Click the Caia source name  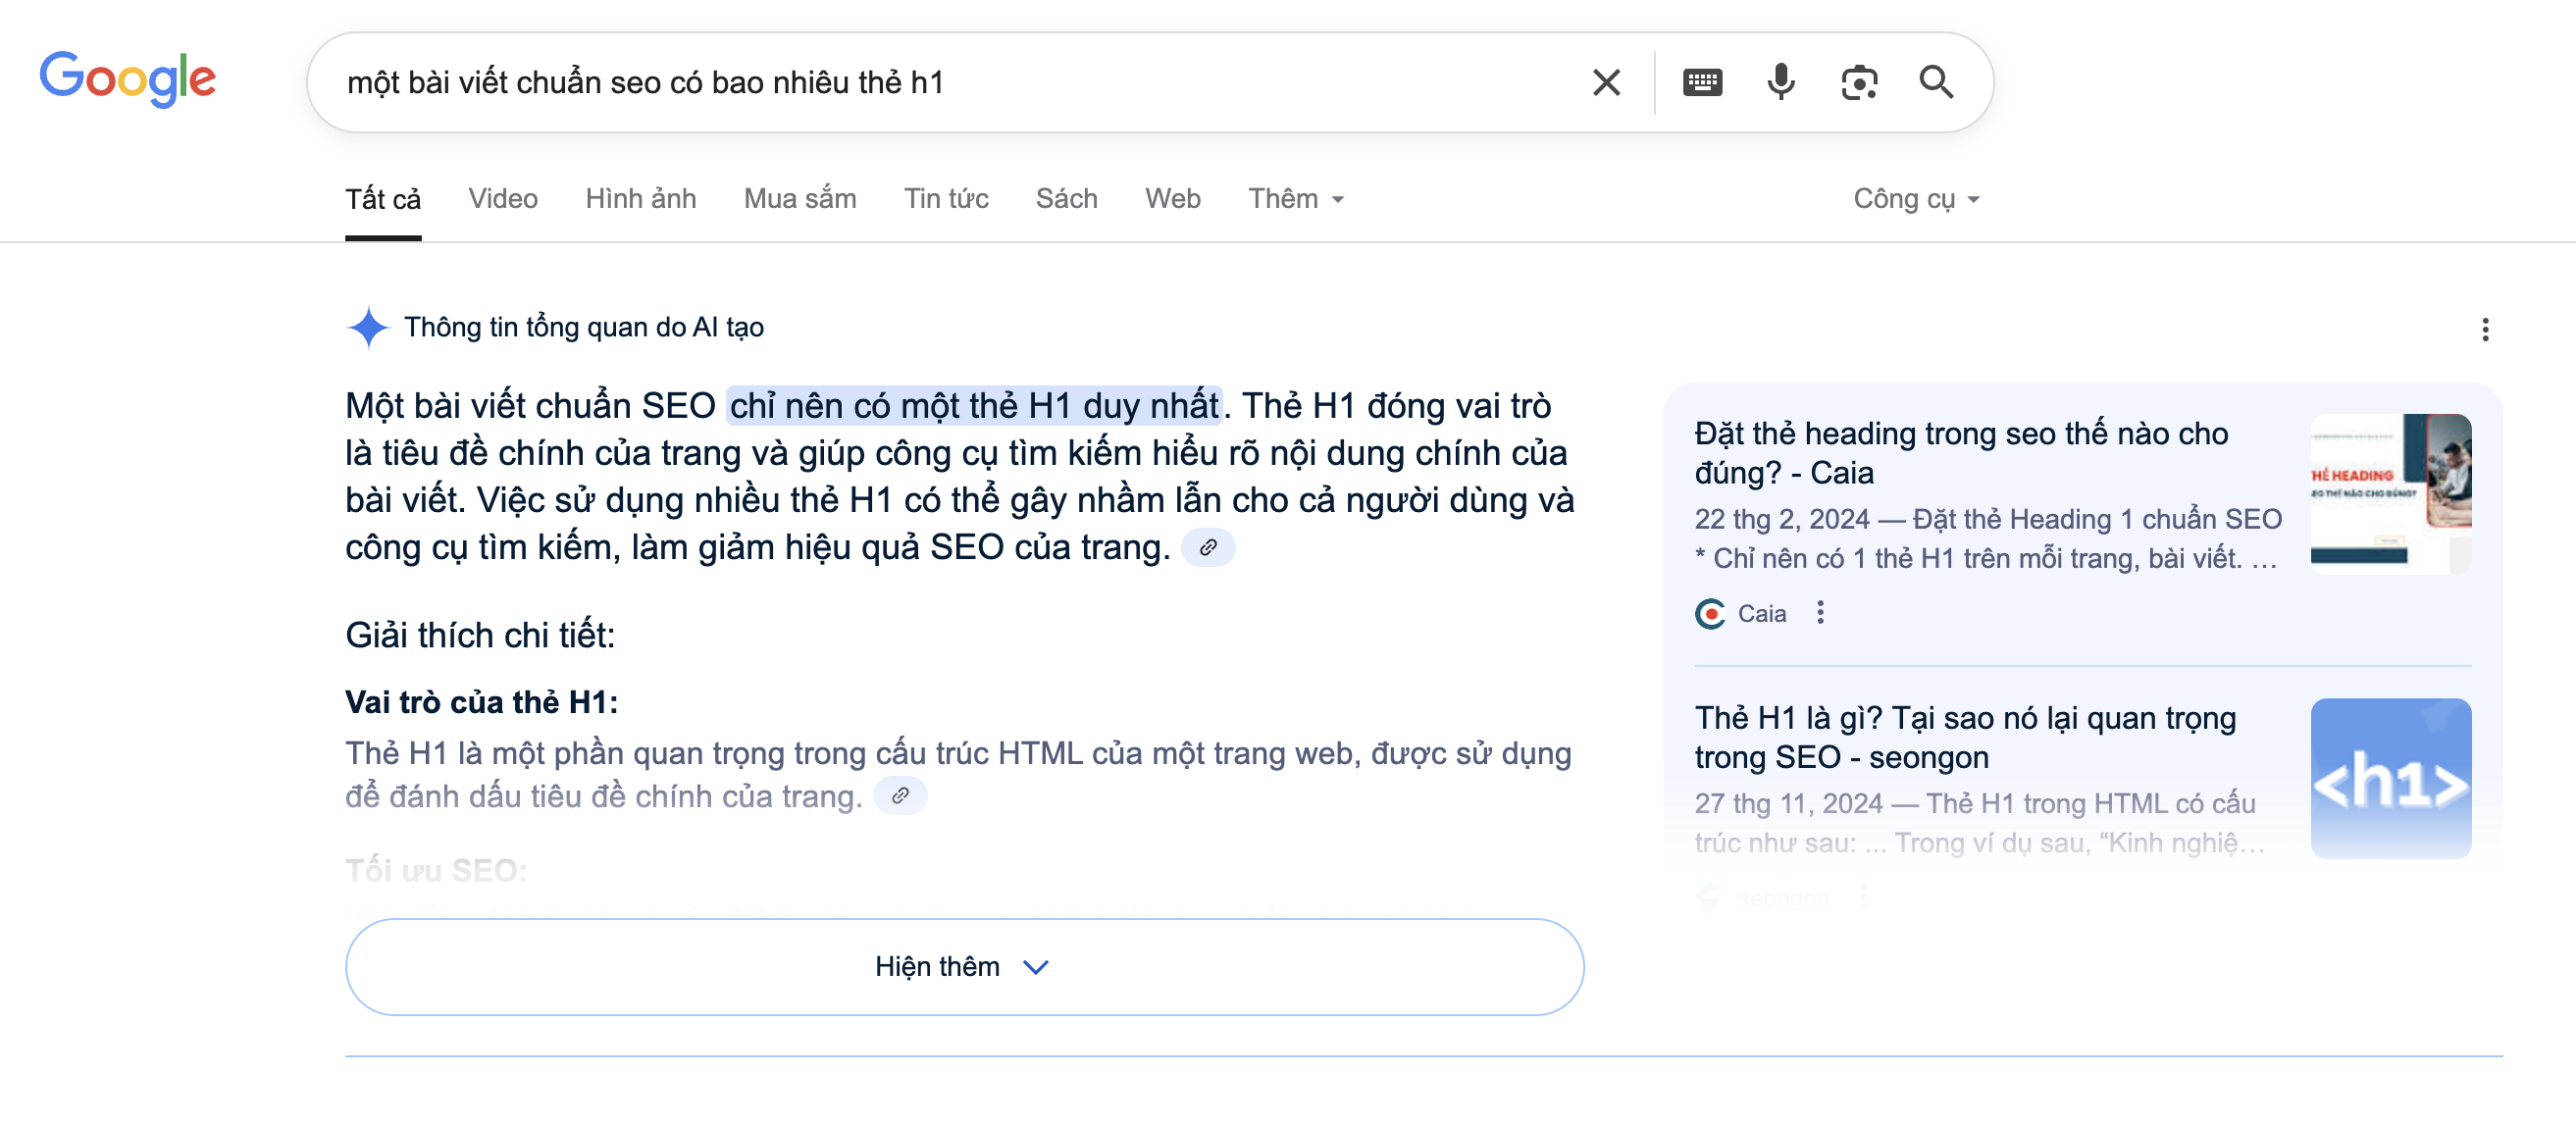pos(1761,614)
